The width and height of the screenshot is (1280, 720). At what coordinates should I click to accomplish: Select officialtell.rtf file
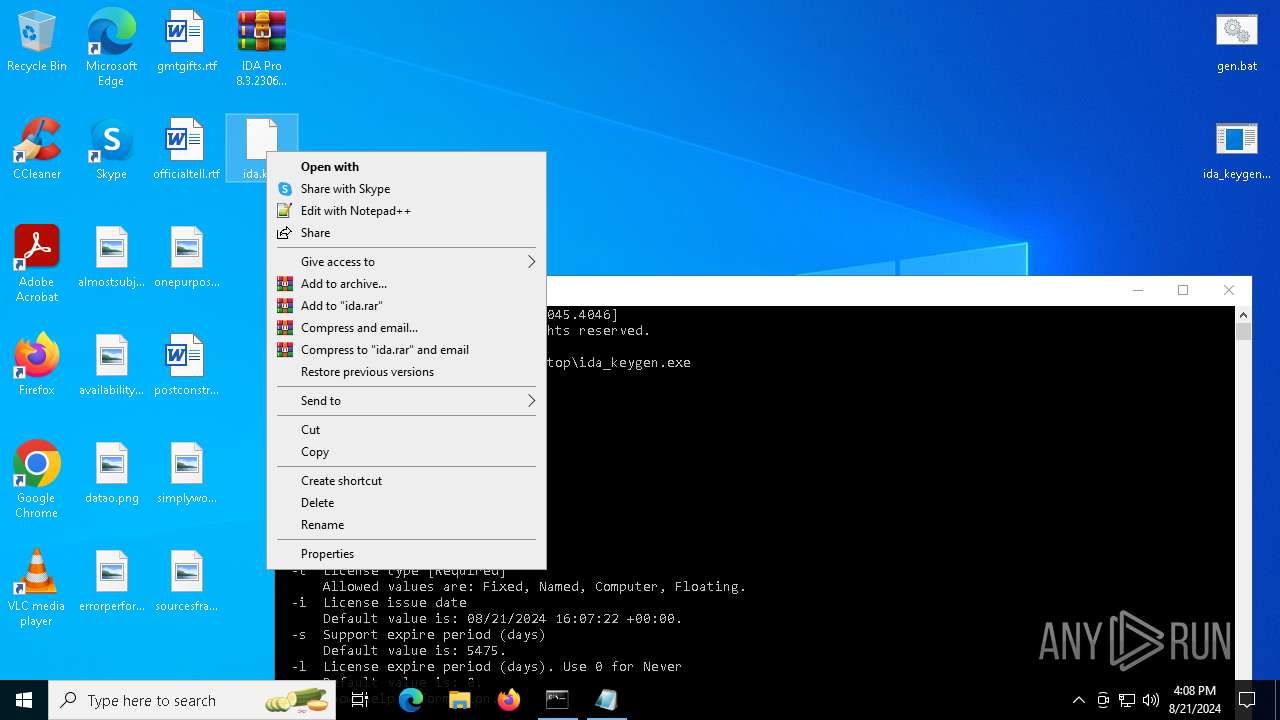pyautogui.click(x=186, y=150)
